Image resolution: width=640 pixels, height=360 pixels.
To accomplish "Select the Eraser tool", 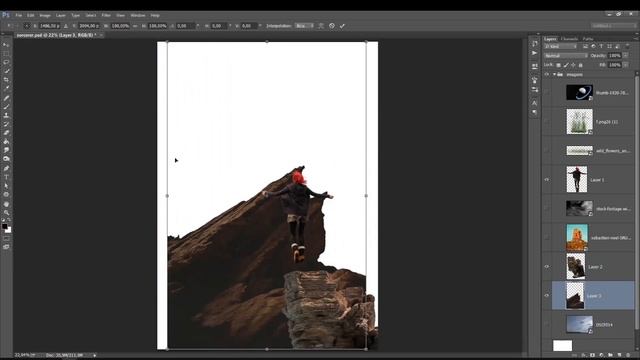I will 6,133.
